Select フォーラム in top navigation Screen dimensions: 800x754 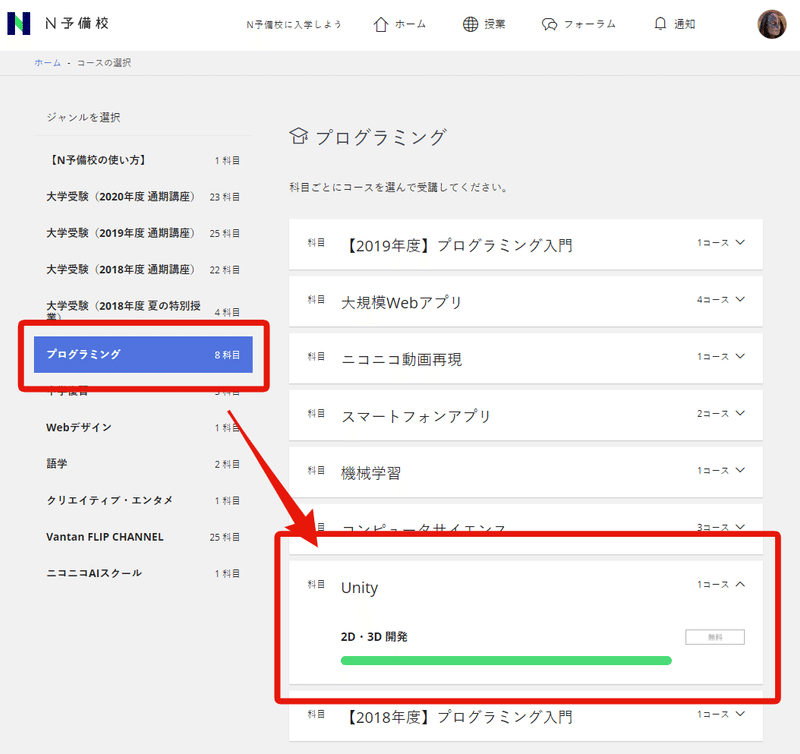pos(590,24)
